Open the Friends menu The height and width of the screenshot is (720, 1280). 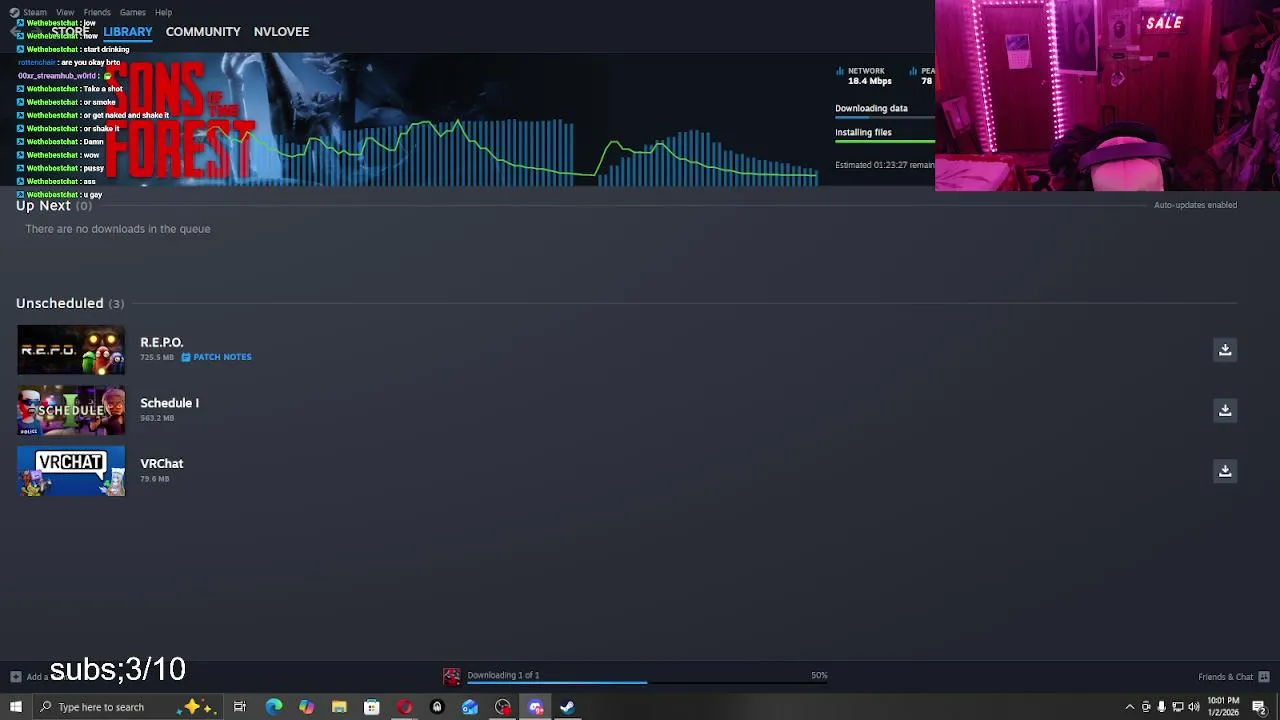click(x=97, y=12)
